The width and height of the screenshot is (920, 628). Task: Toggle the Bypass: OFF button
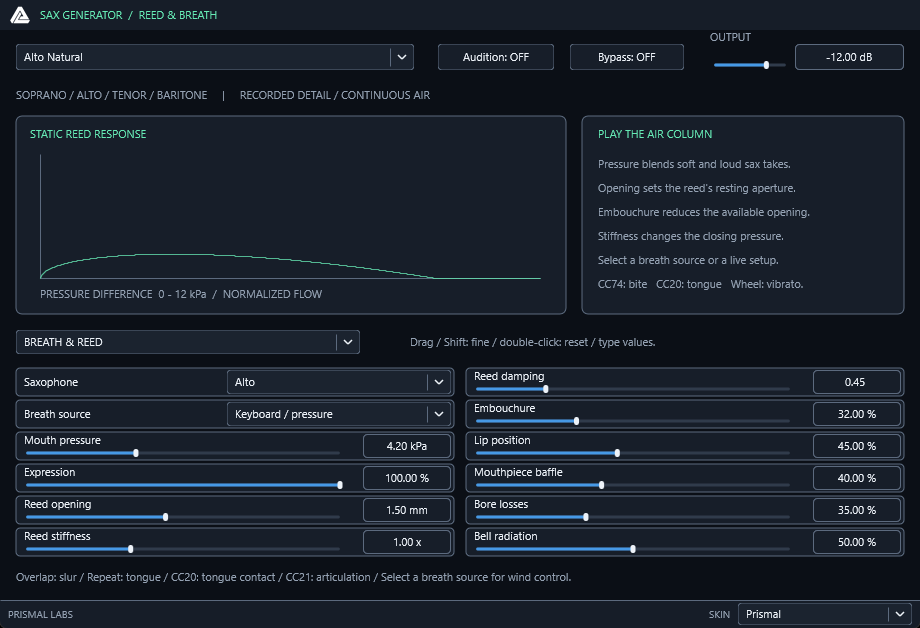[627, 57]
